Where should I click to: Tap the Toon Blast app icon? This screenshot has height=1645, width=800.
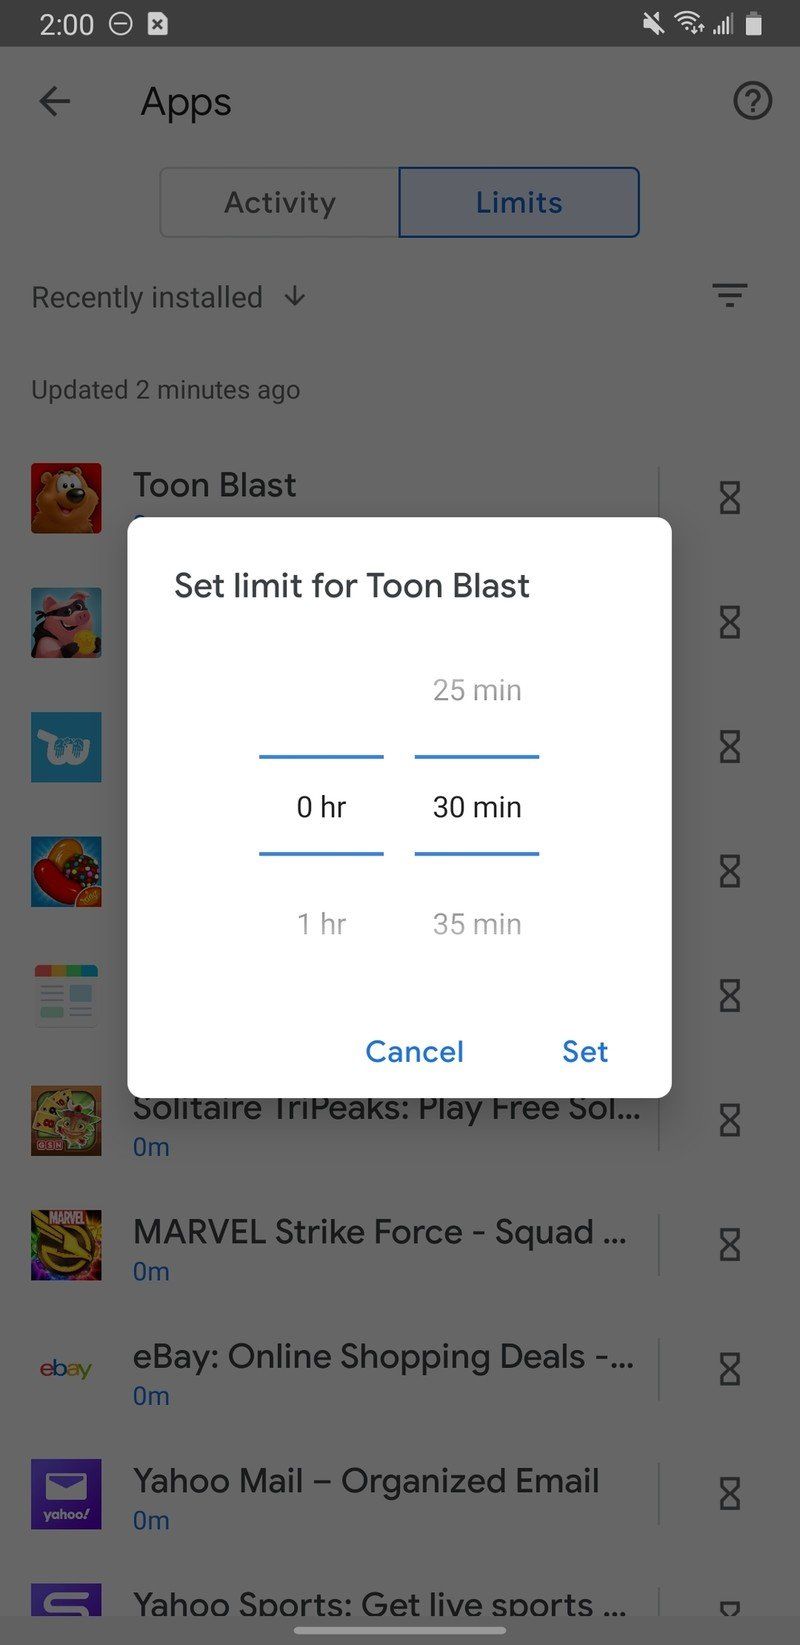coord(66,497)
